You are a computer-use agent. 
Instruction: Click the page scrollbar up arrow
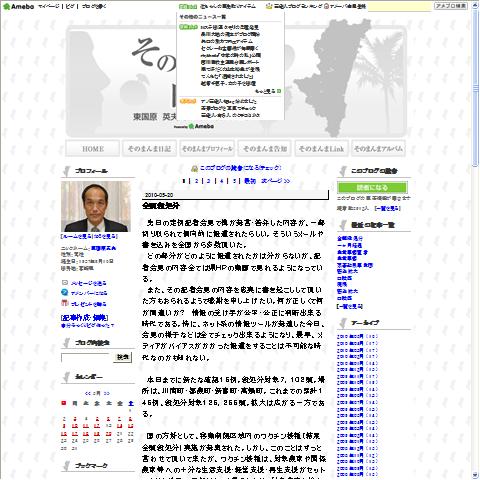(x=476, y=5)
